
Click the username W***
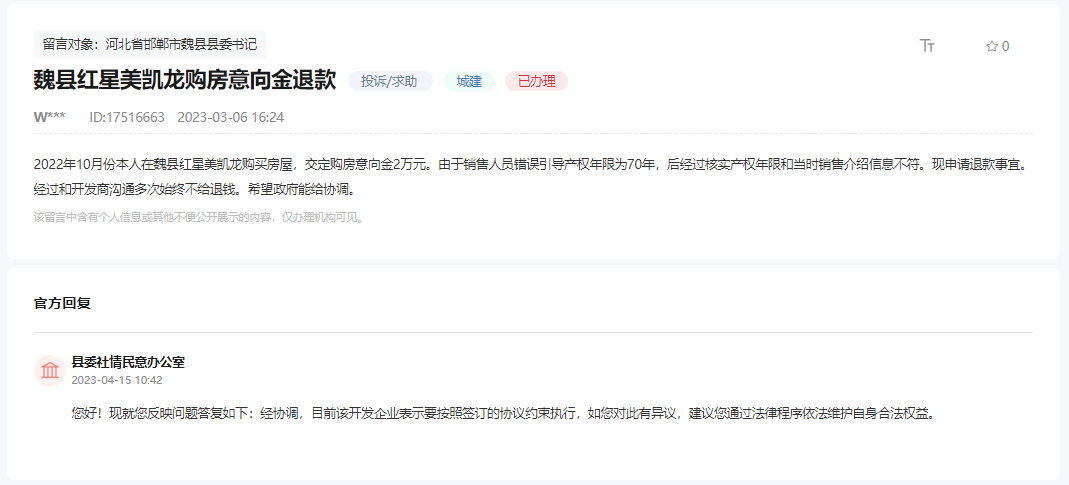tap(50, 117)
